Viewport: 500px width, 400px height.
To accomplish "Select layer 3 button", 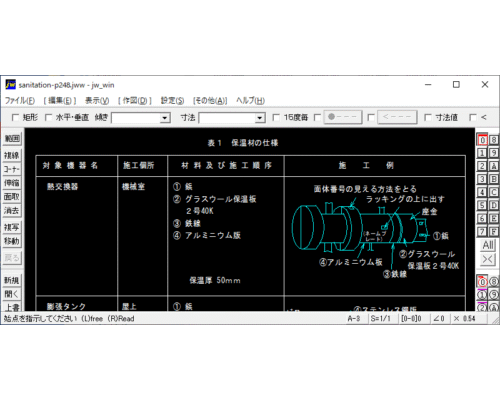I will tap(482, 179).
